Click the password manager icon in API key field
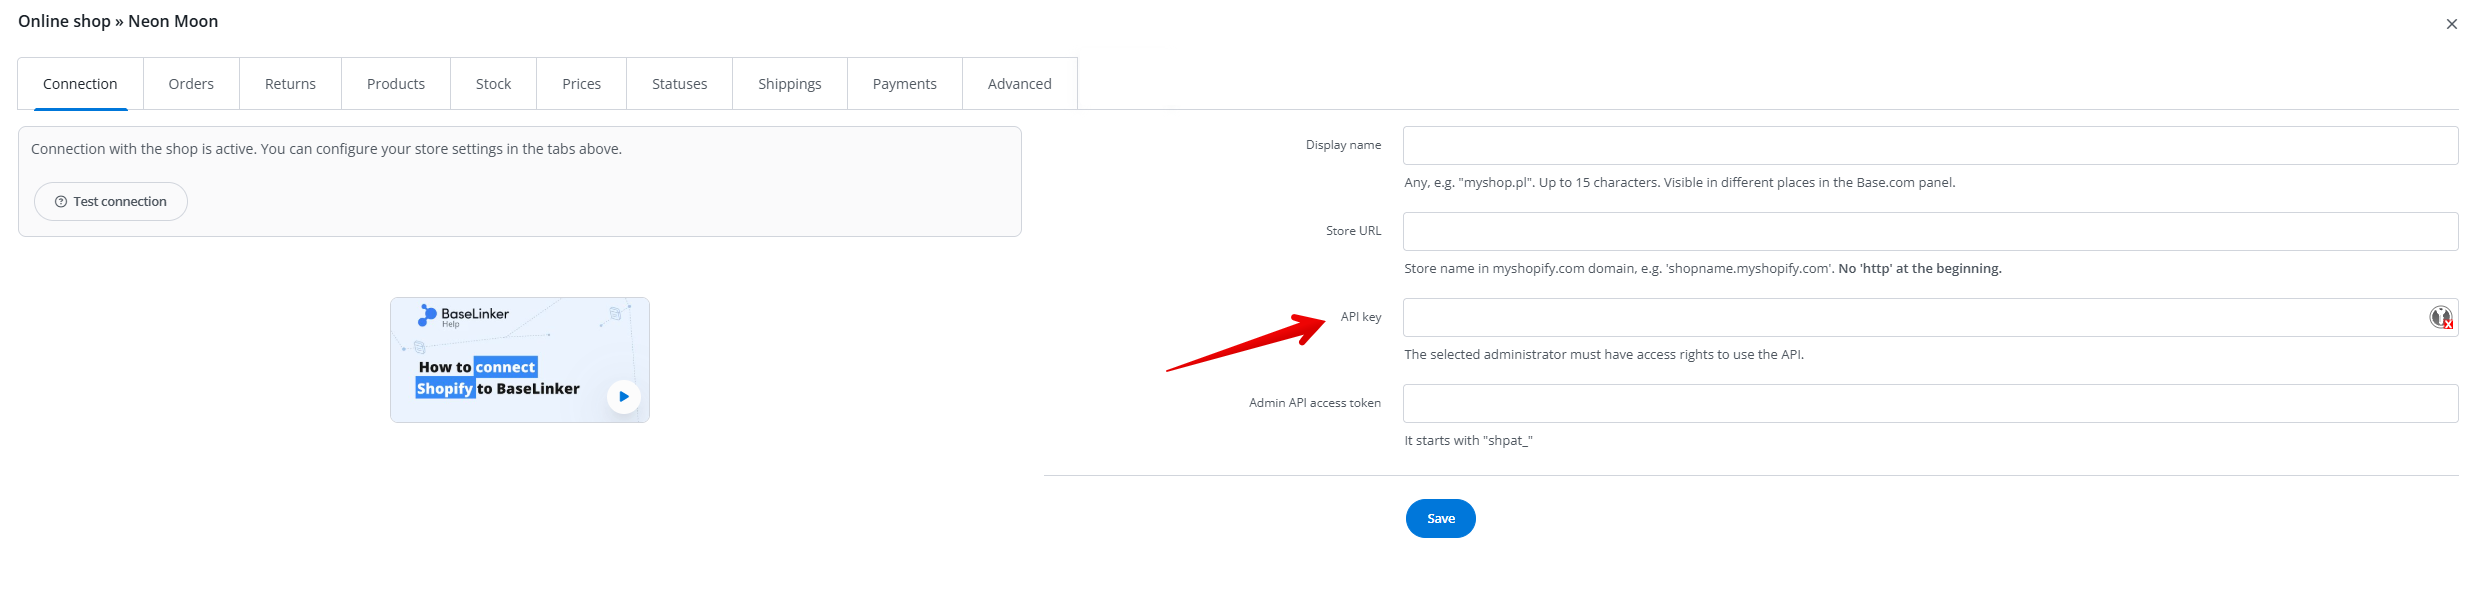Screen dimensions: 2477x615 pos(2441,318)
